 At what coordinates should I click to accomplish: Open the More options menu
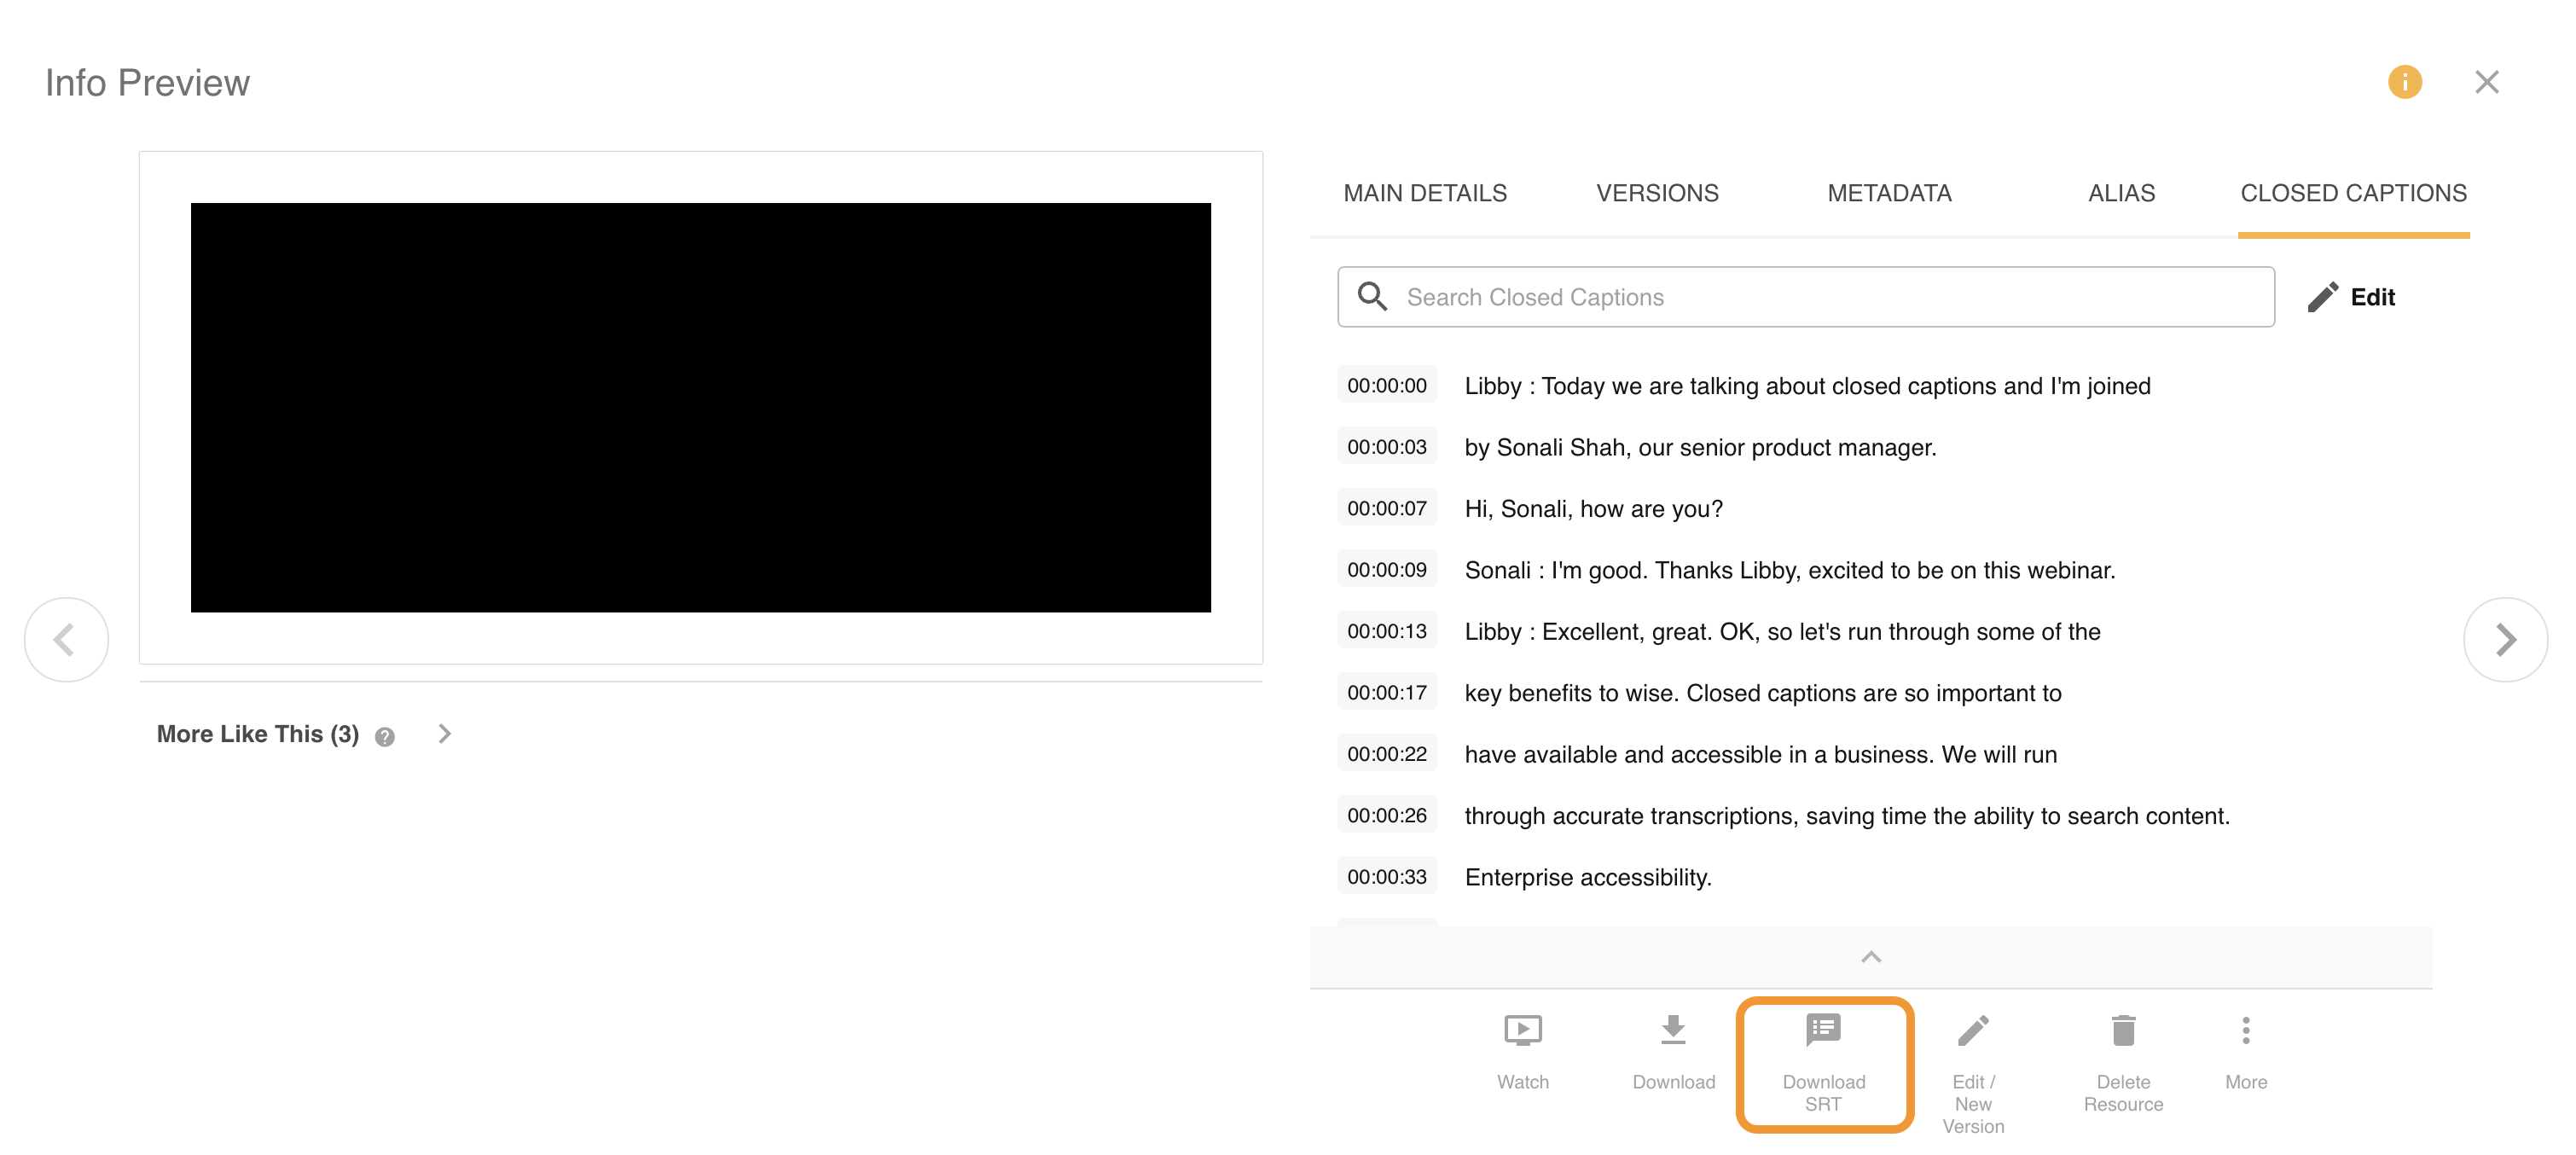point(2246,1052)
